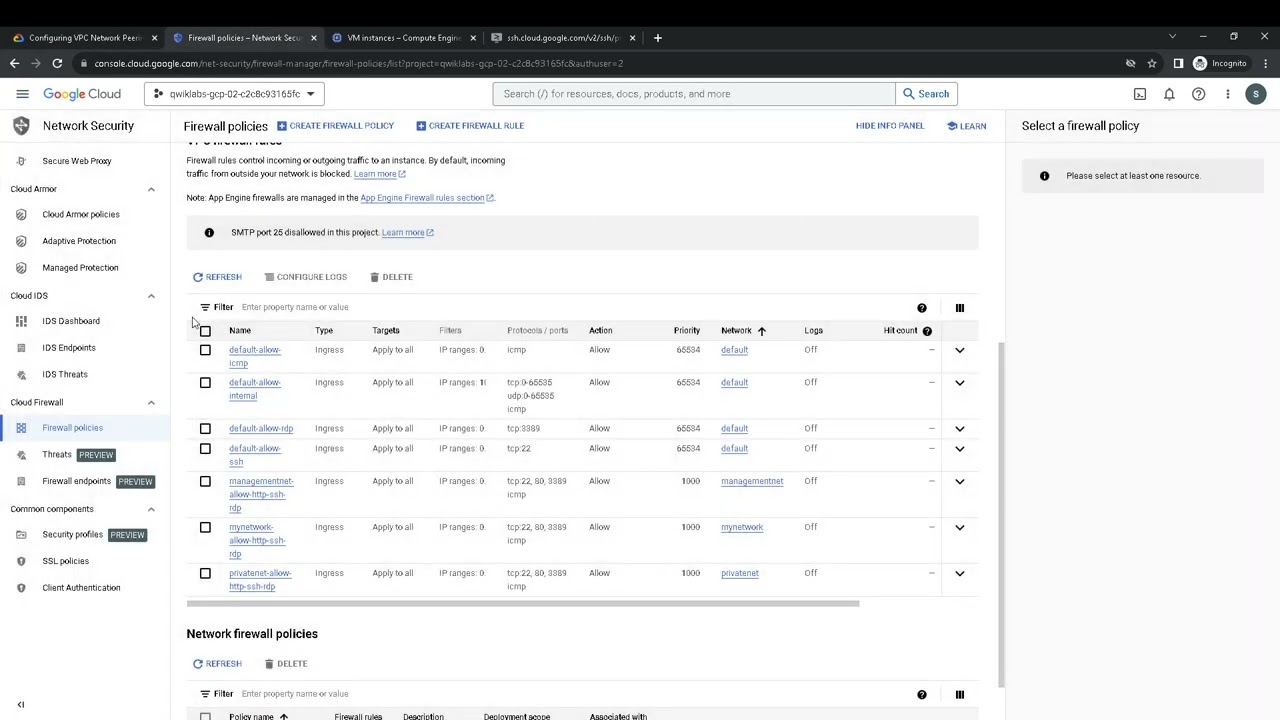This screenshot has height=720, width=1280.
Task: Select the privatenet-allow-http-ssh-rdp checkbox
Action: point(205,574)
